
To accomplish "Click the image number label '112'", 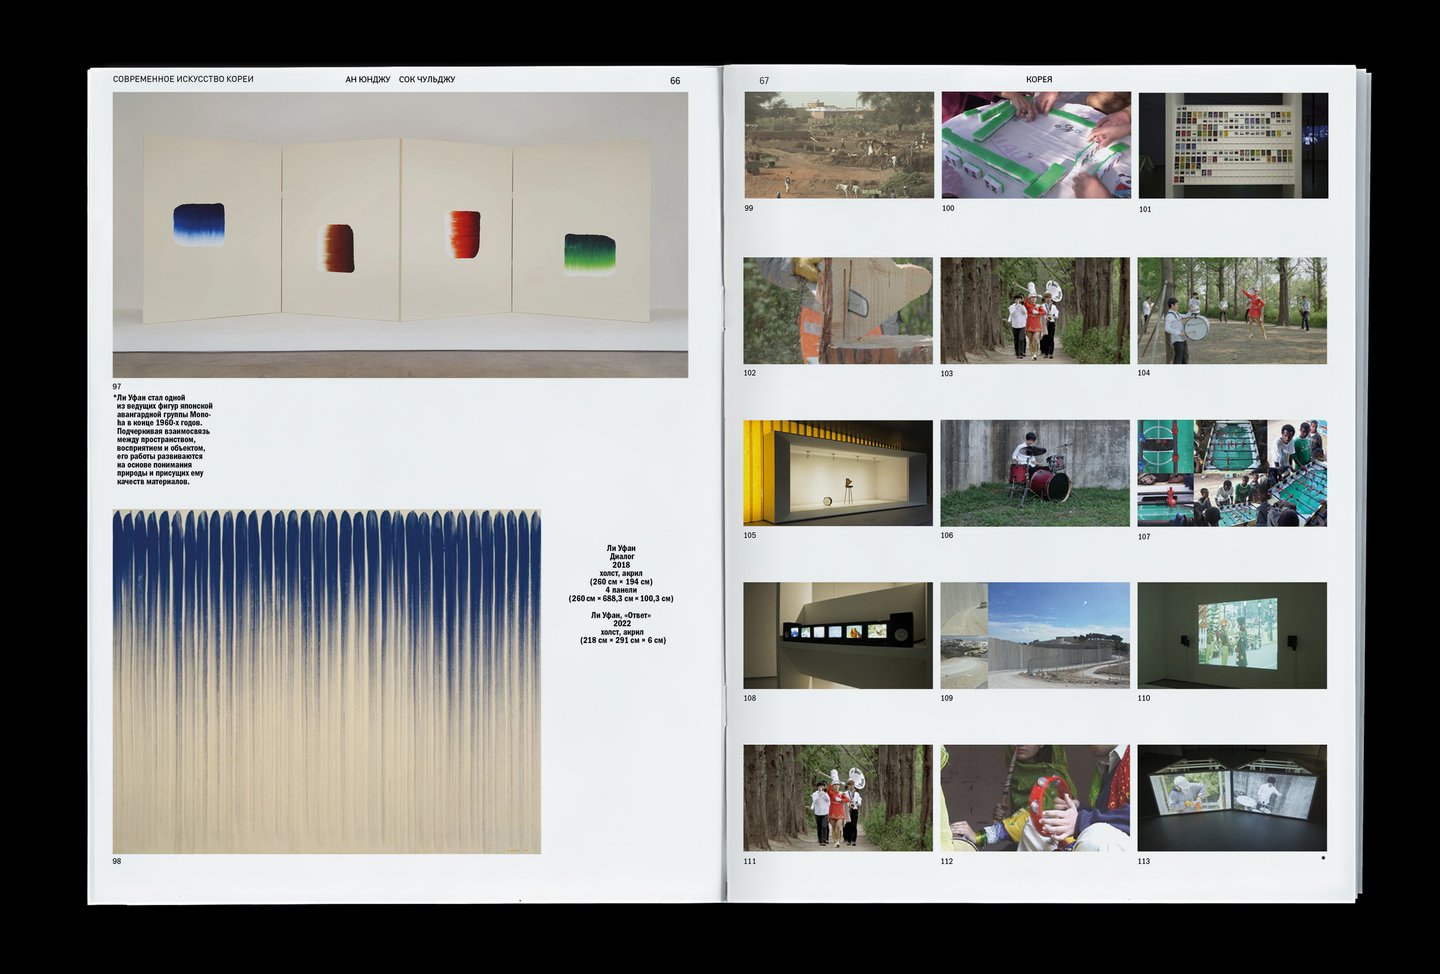I will [947, 861].
